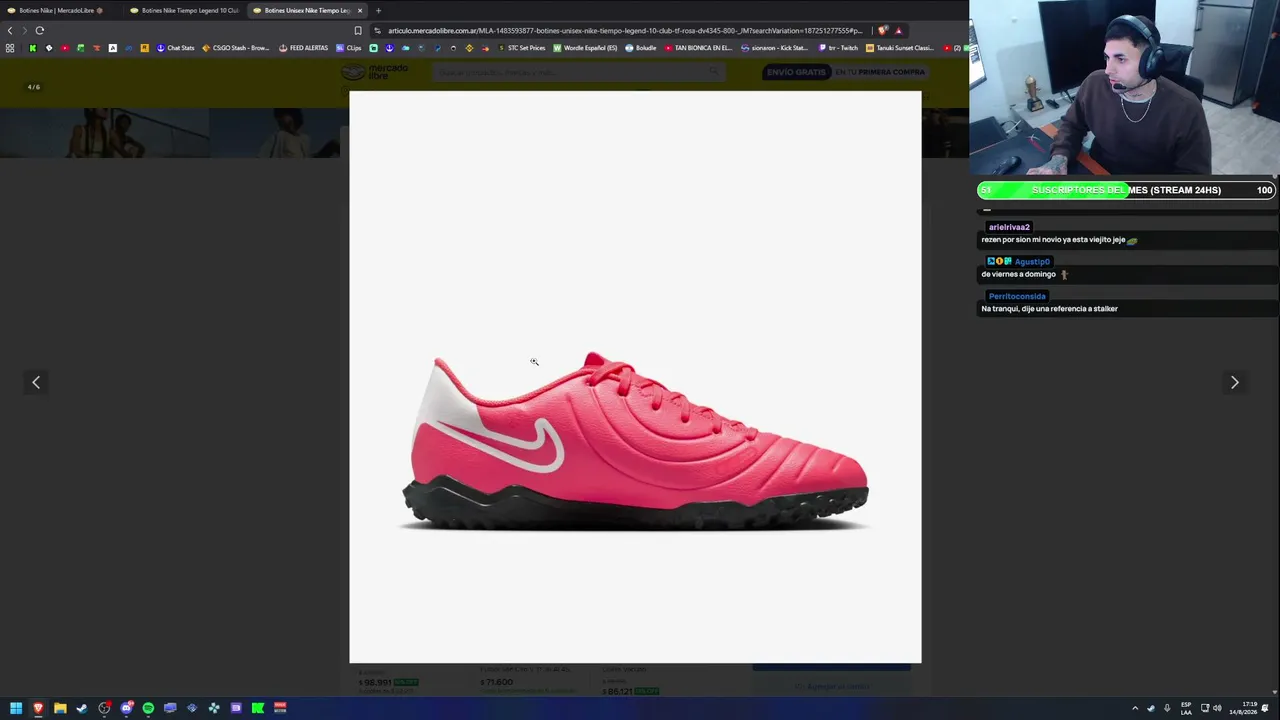Open the STC Set Prices bookmark
The width and height of the screenshot is (1280, 720).
(522, 48)
